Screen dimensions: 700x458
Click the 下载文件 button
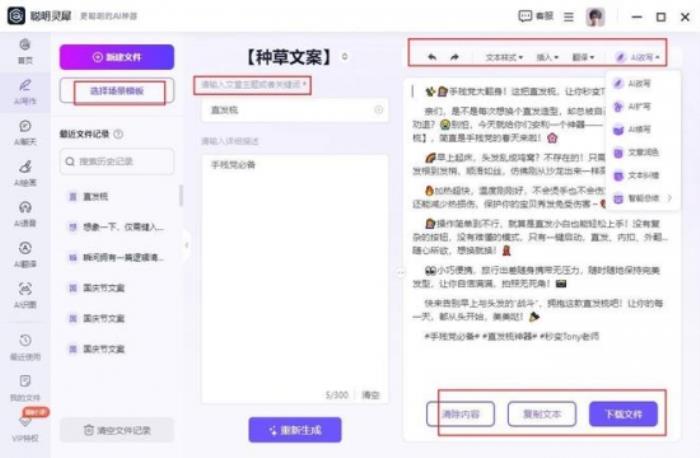pyautogui.click(x=623, y=414)
